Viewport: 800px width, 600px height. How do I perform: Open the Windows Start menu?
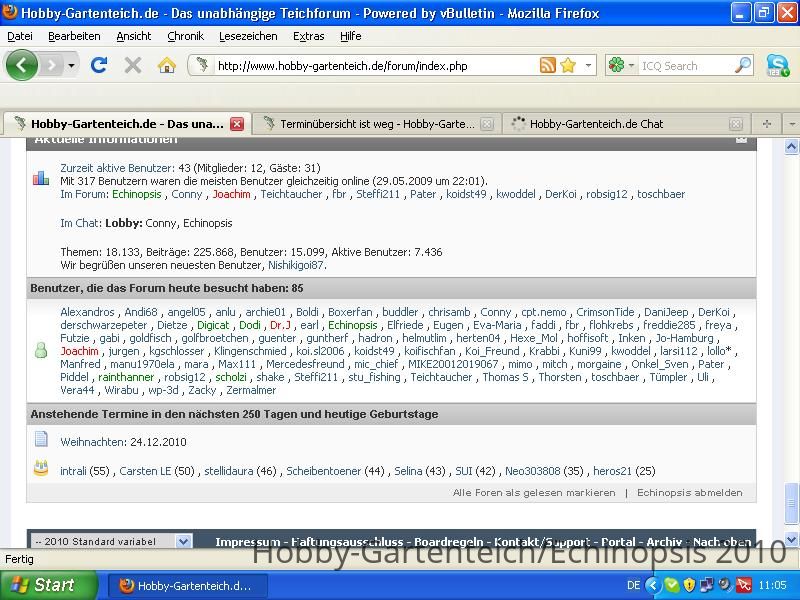click(49, 585)
